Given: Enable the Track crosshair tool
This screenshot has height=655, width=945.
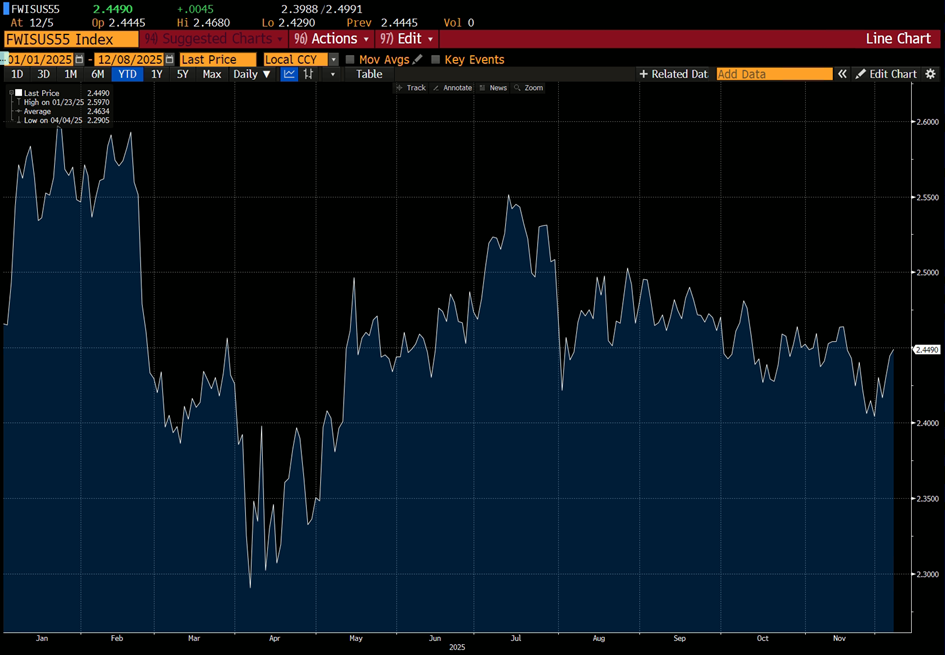Looking at the screenshot, I should (x=411, y=88).
